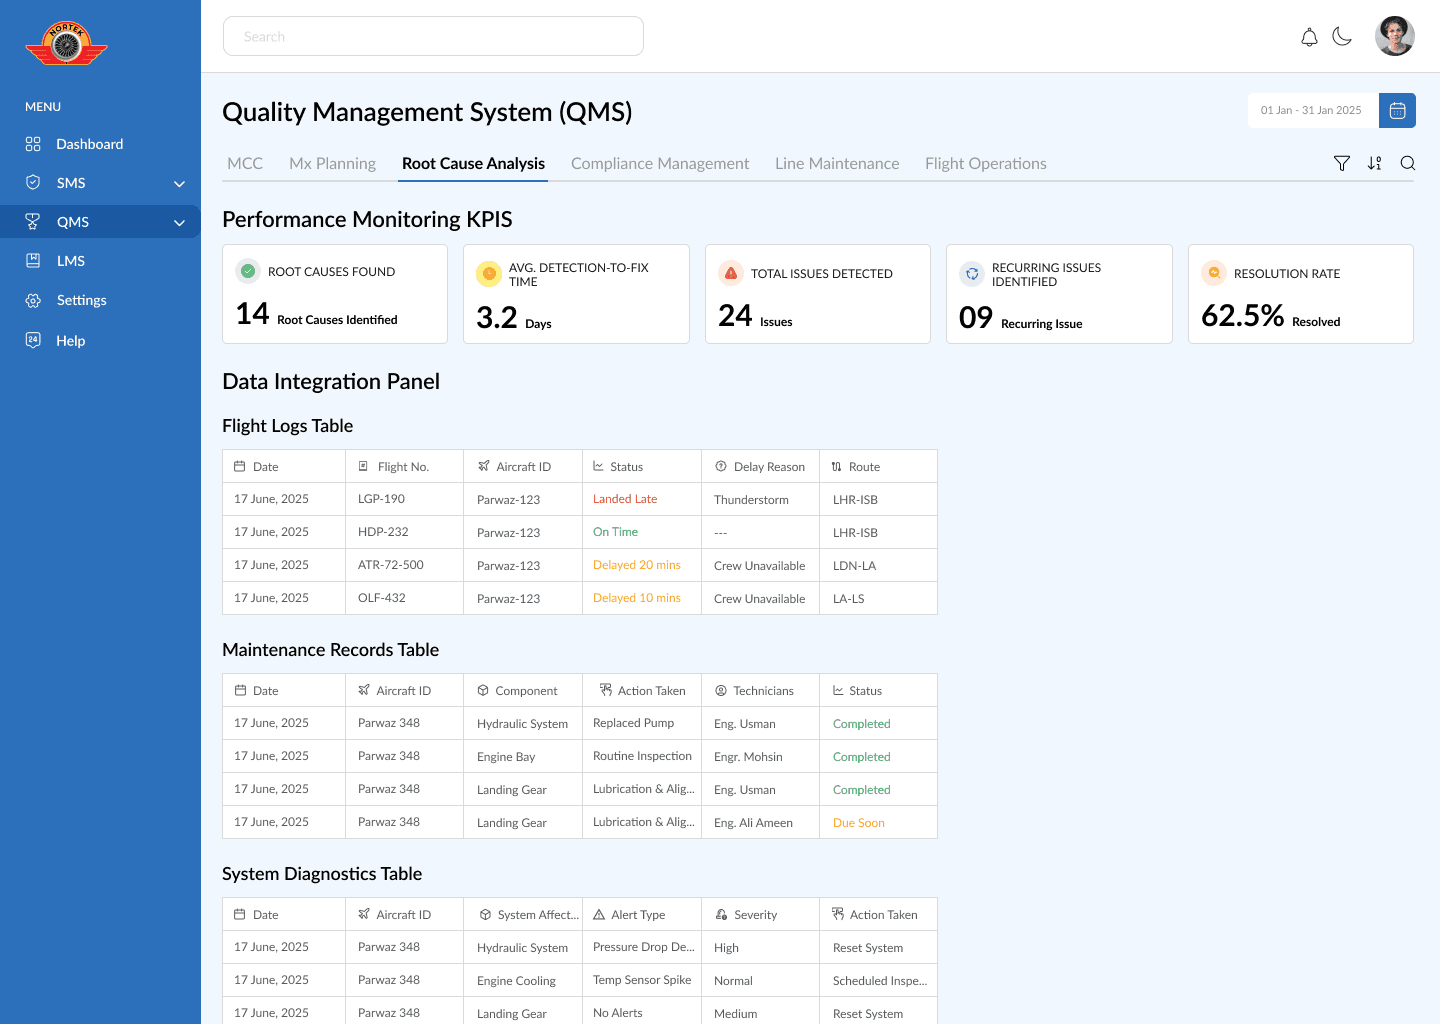Open the user profile avatar
The width and height of the screenshot is (1440, 1024).
1395,36
